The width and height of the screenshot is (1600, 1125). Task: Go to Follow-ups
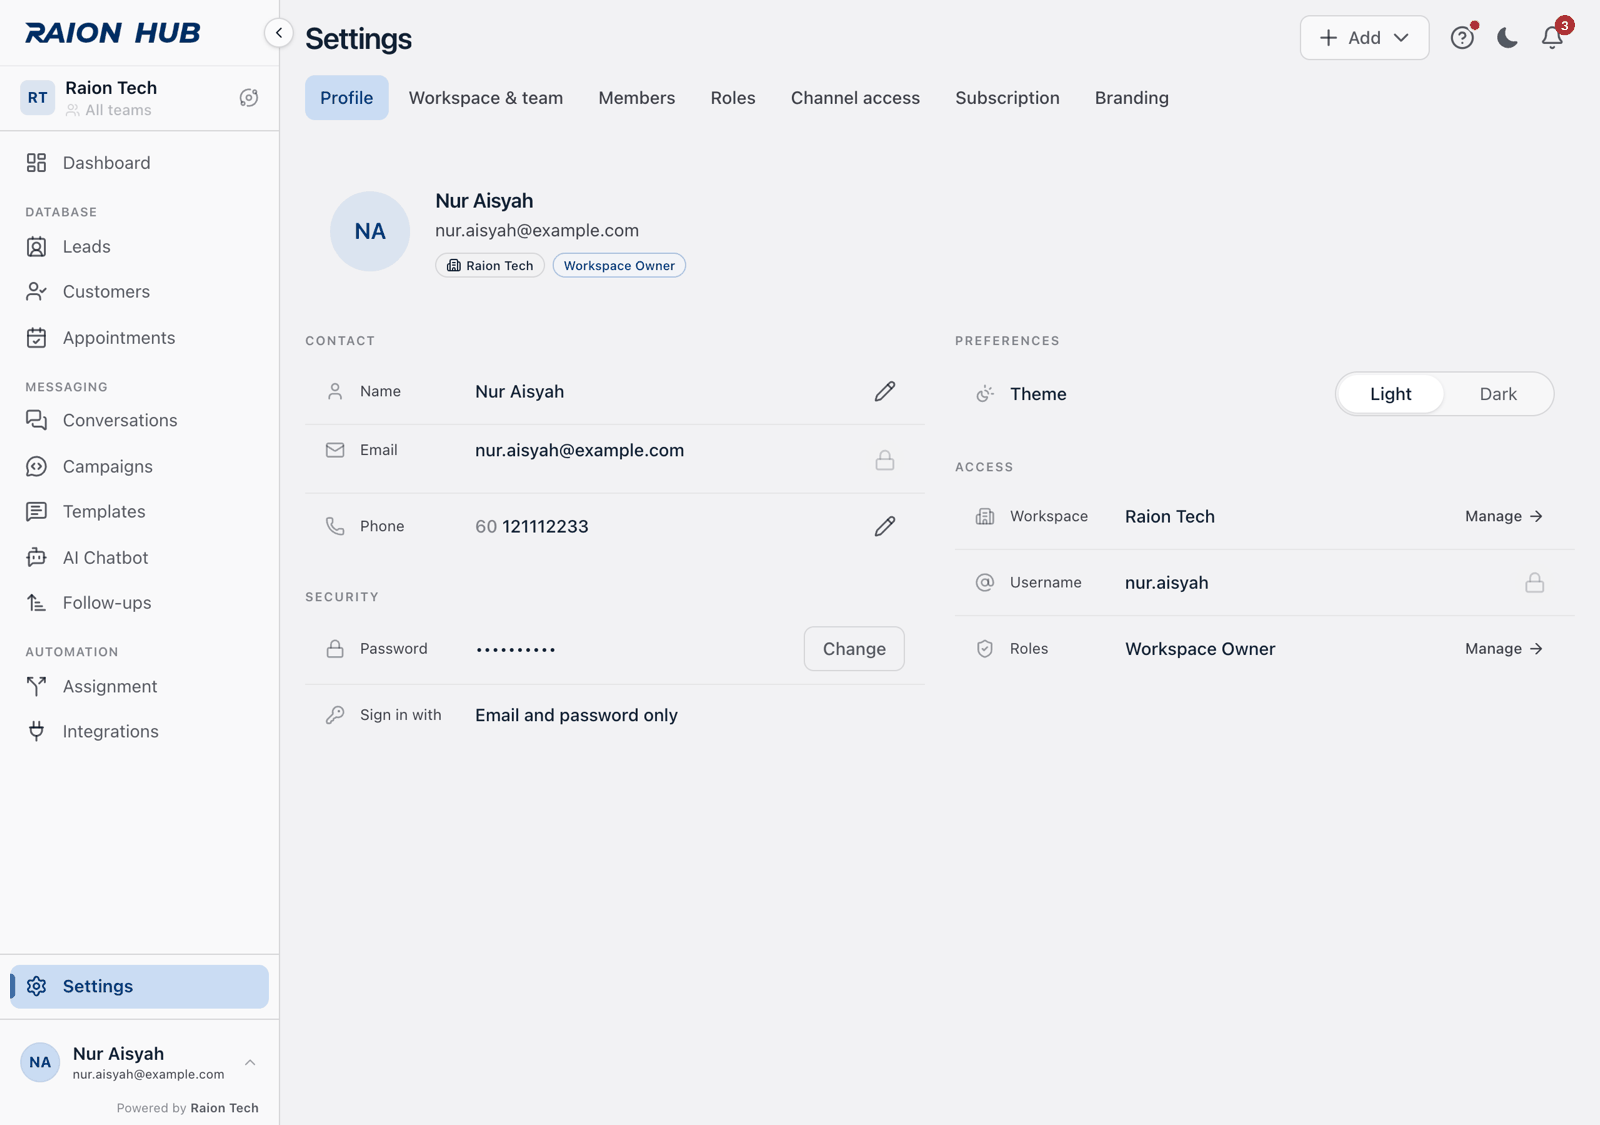[139, 603]
